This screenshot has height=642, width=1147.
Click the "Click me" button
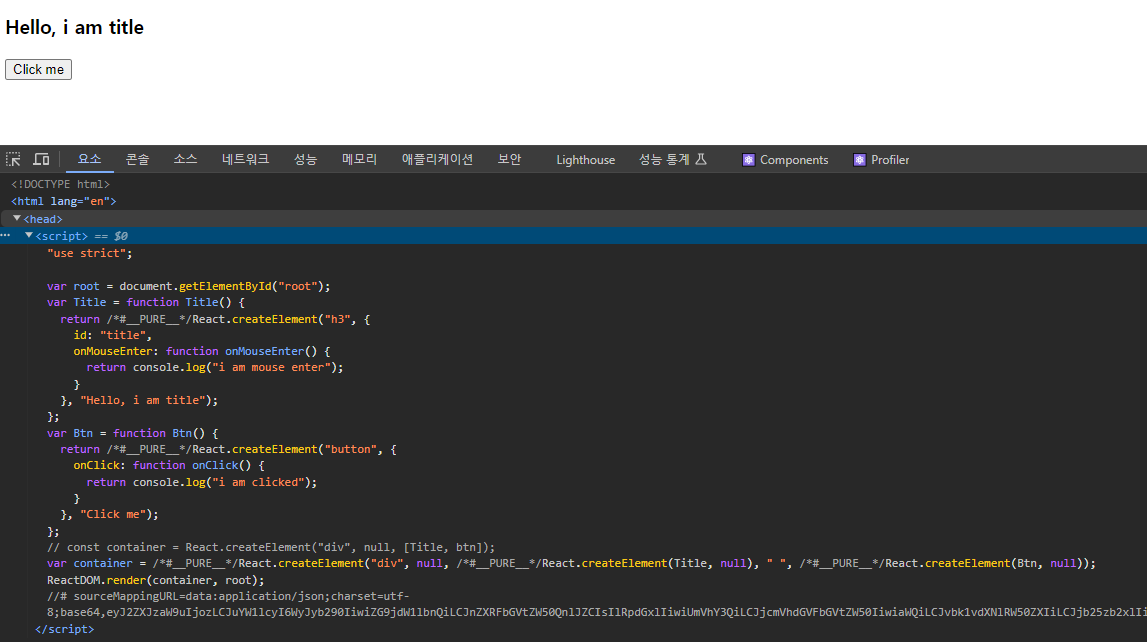pyautogui.click(x=38, y=69)
